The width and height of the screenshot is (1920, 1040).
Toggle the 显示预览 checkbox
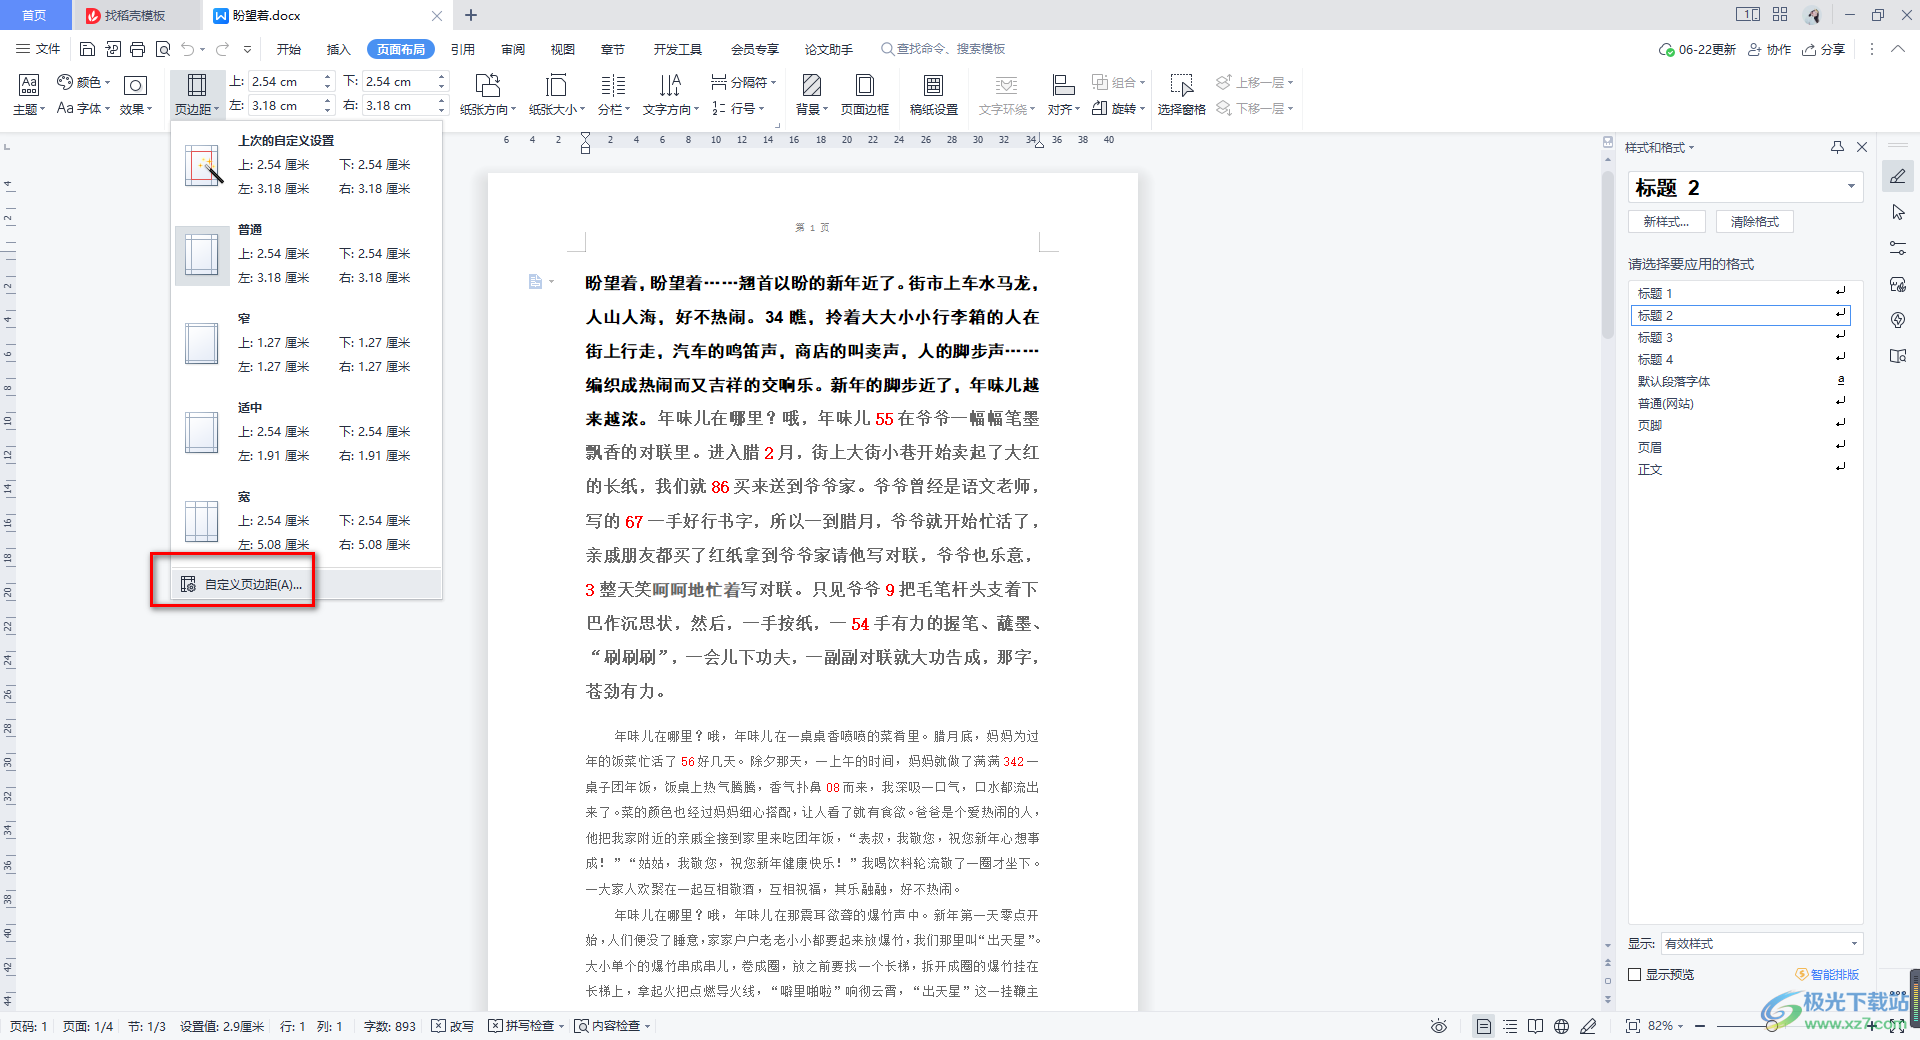(1635, 974)
